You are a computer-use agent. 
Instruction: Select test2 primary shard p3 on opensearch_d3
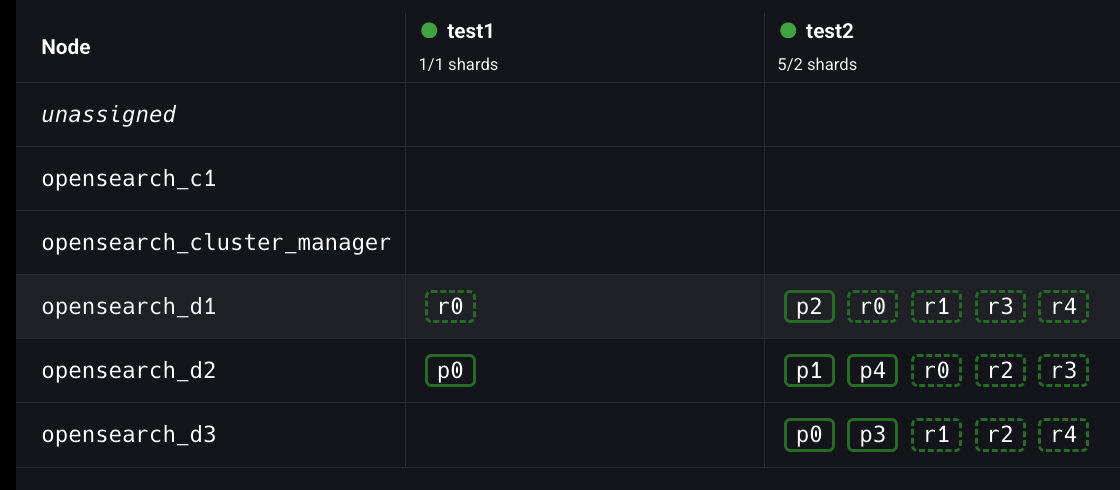(x=872, y=435)
